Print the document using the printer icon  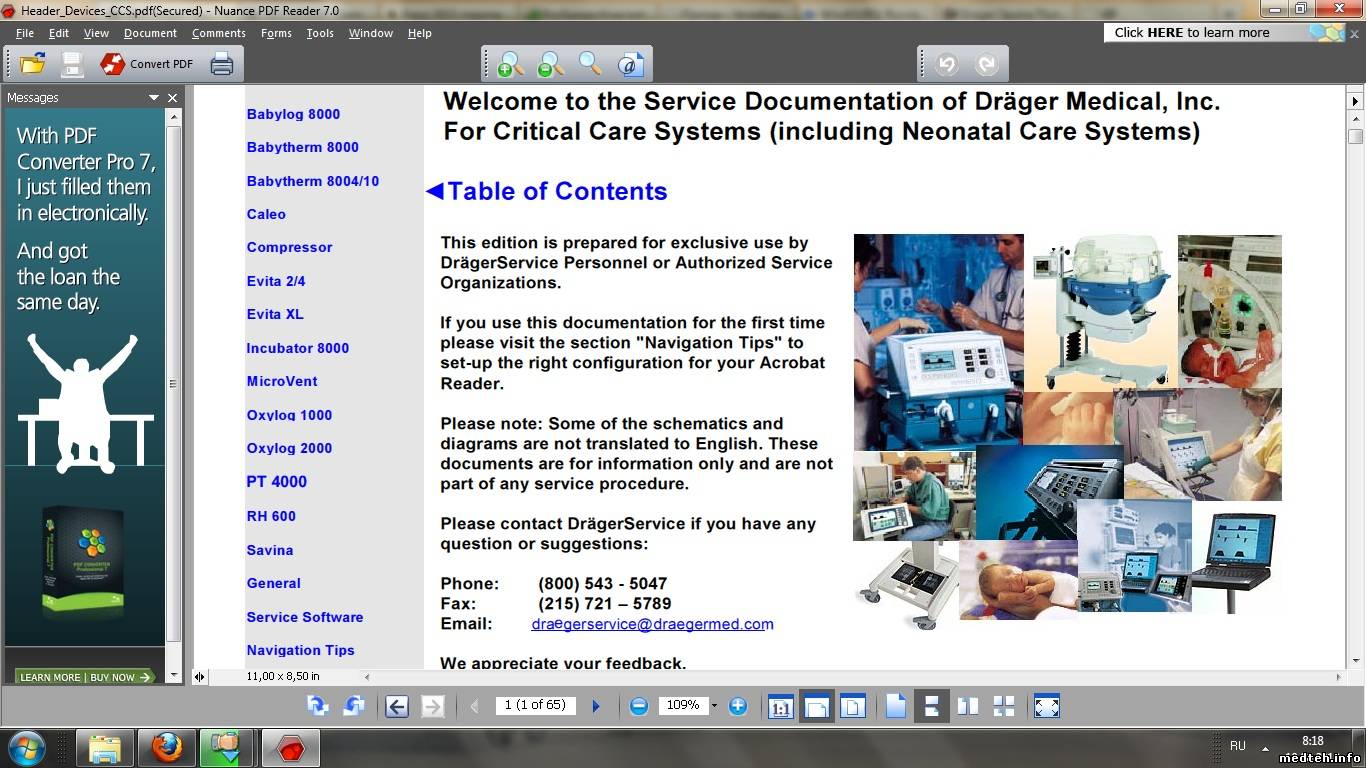221,64
